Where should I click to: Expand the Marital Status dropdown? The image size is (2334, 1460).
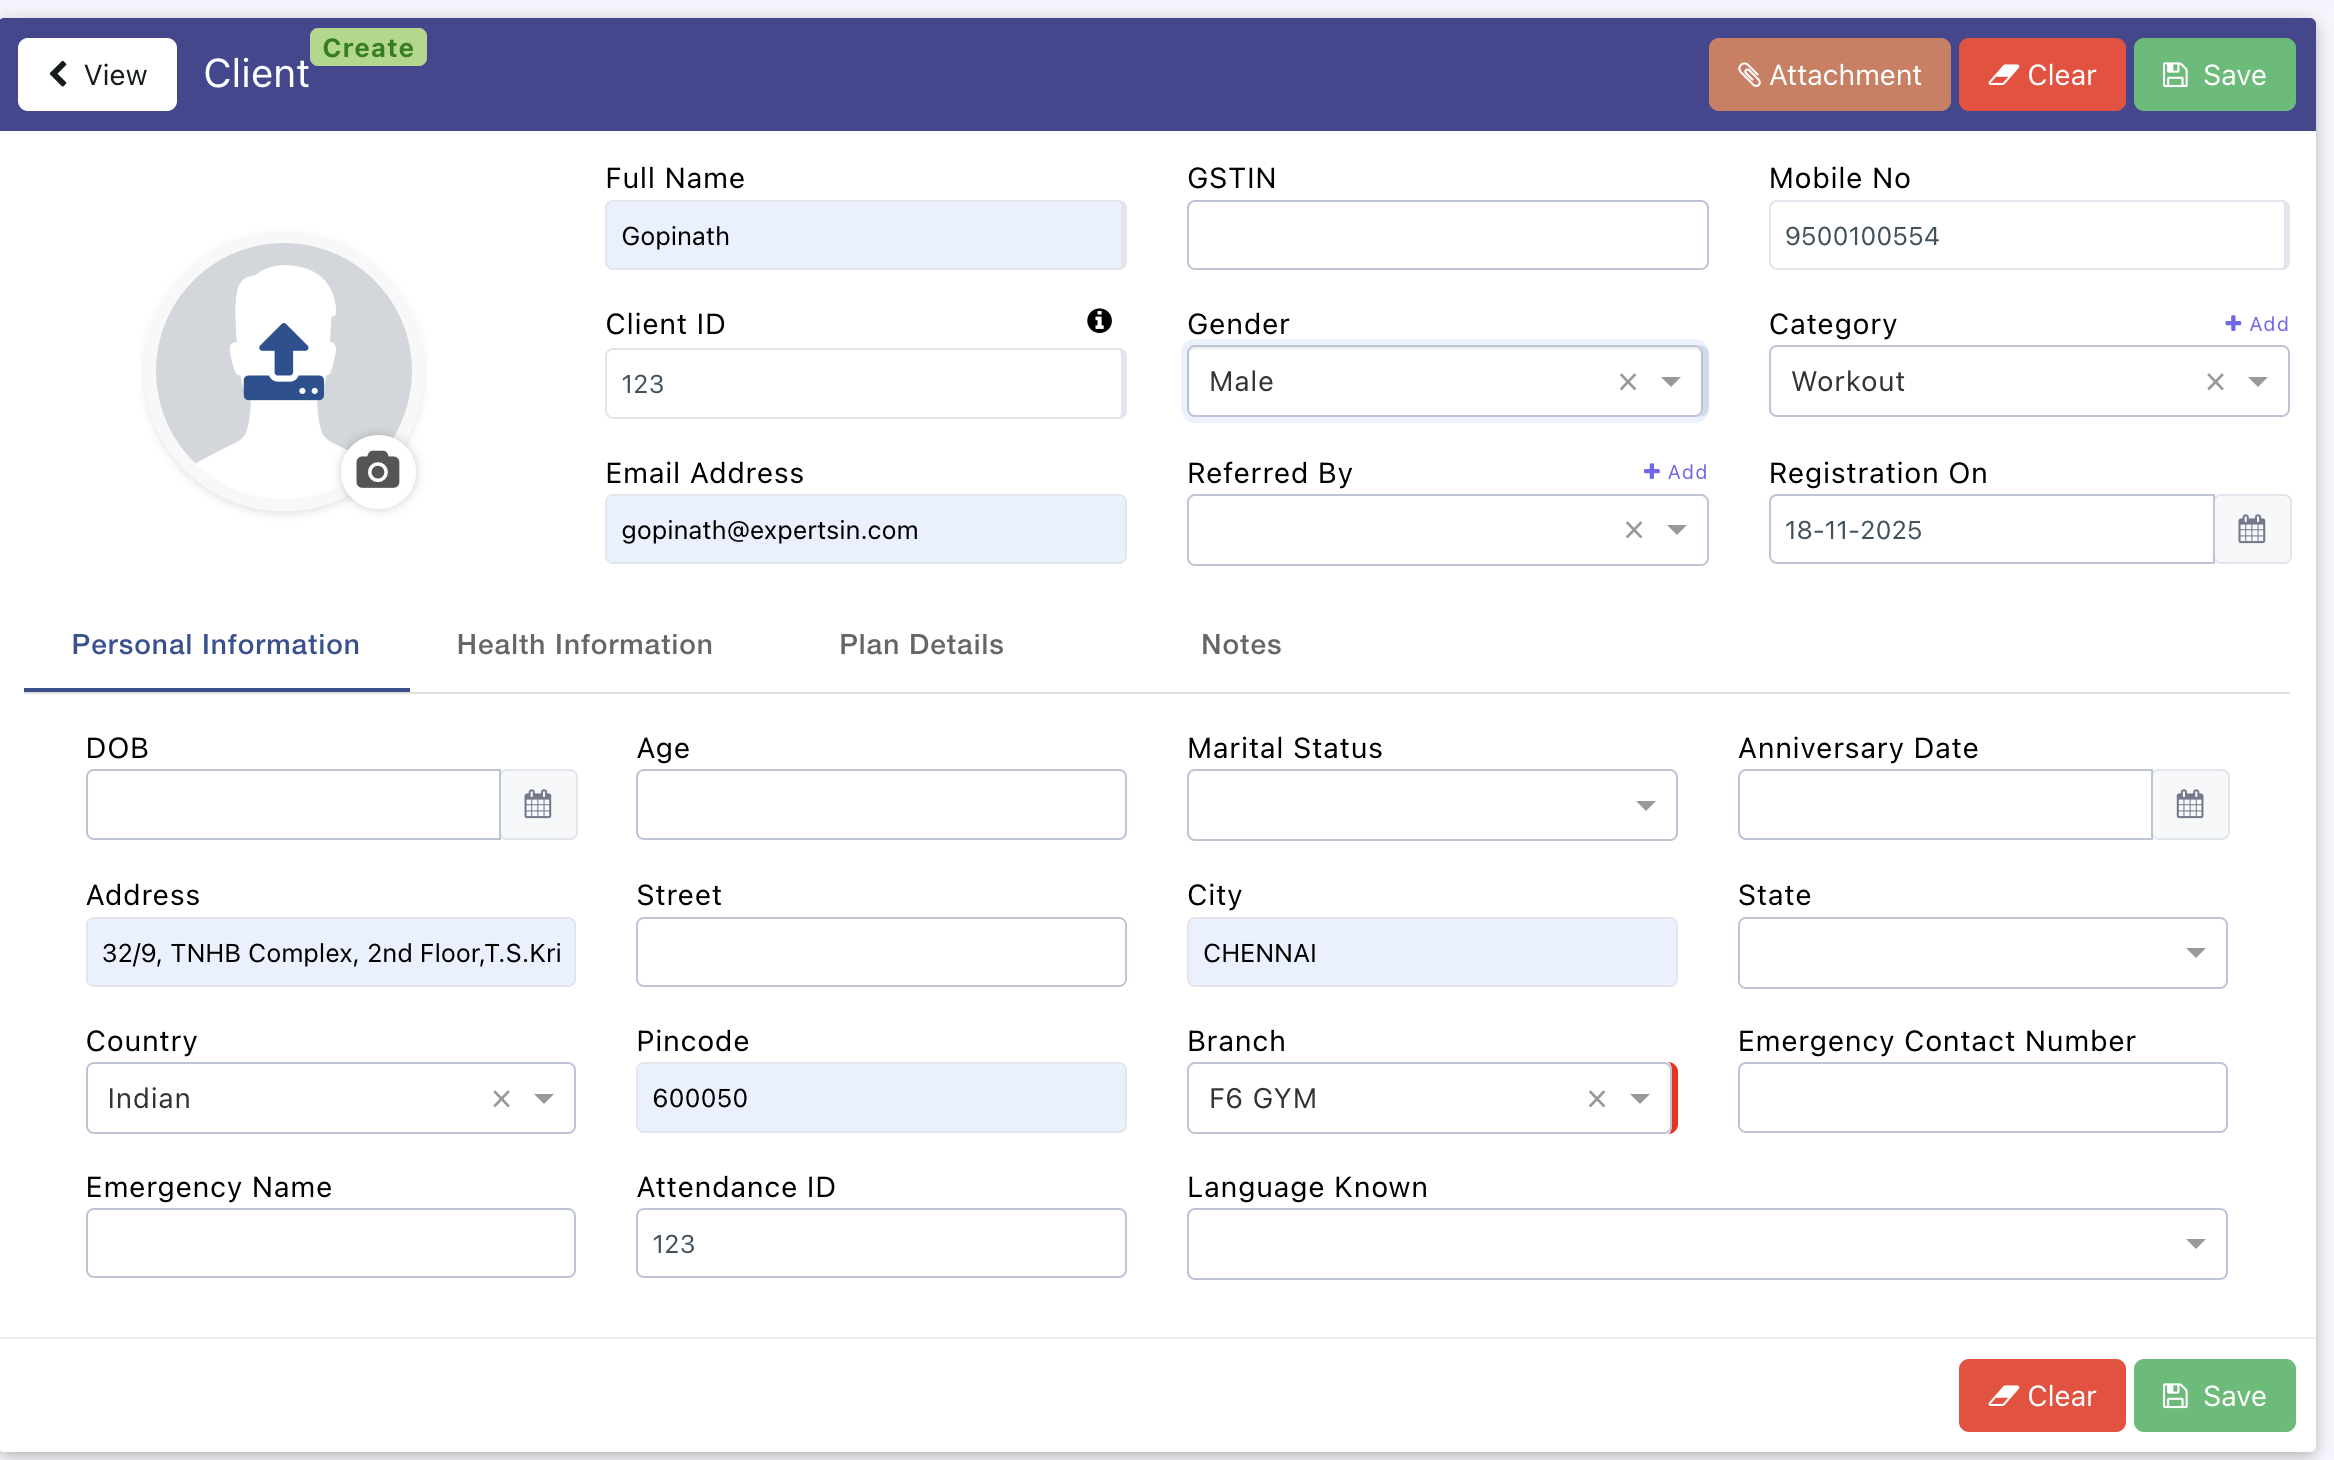pyautogui.click(x=1645, y=805)
